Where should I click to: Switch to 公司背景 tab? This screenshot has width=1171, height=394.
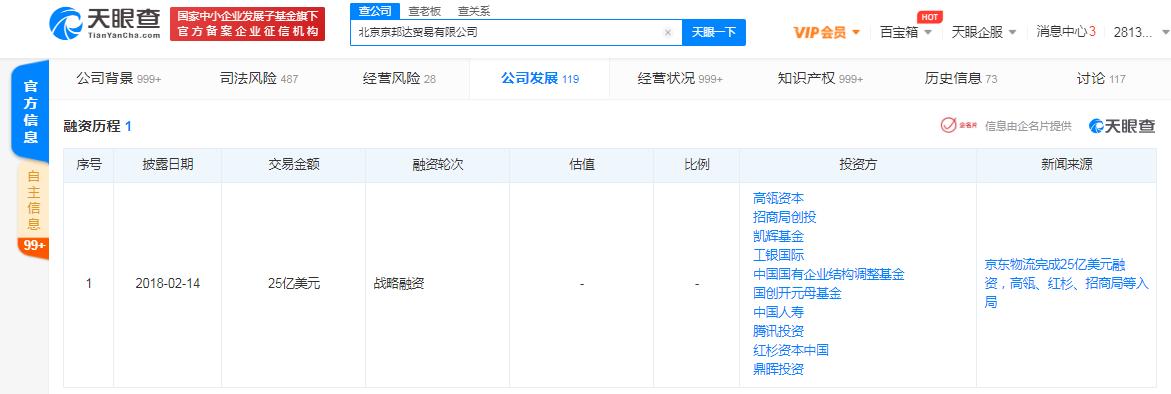pos(119,78)
